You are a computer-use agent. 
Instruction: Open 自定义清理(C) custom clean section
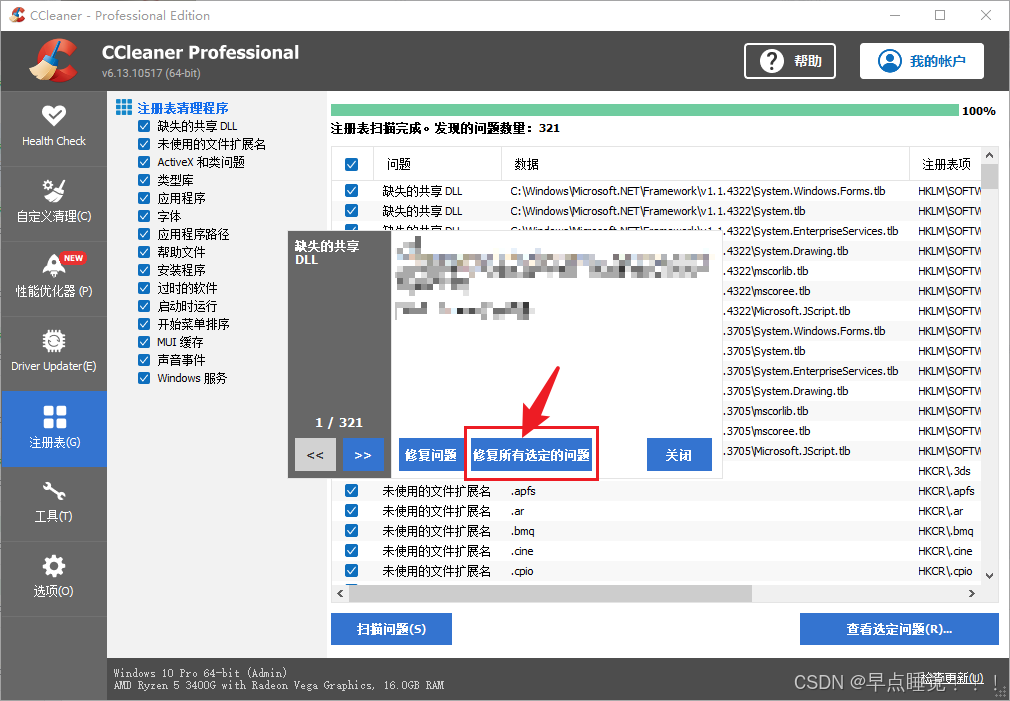(53, 204)
